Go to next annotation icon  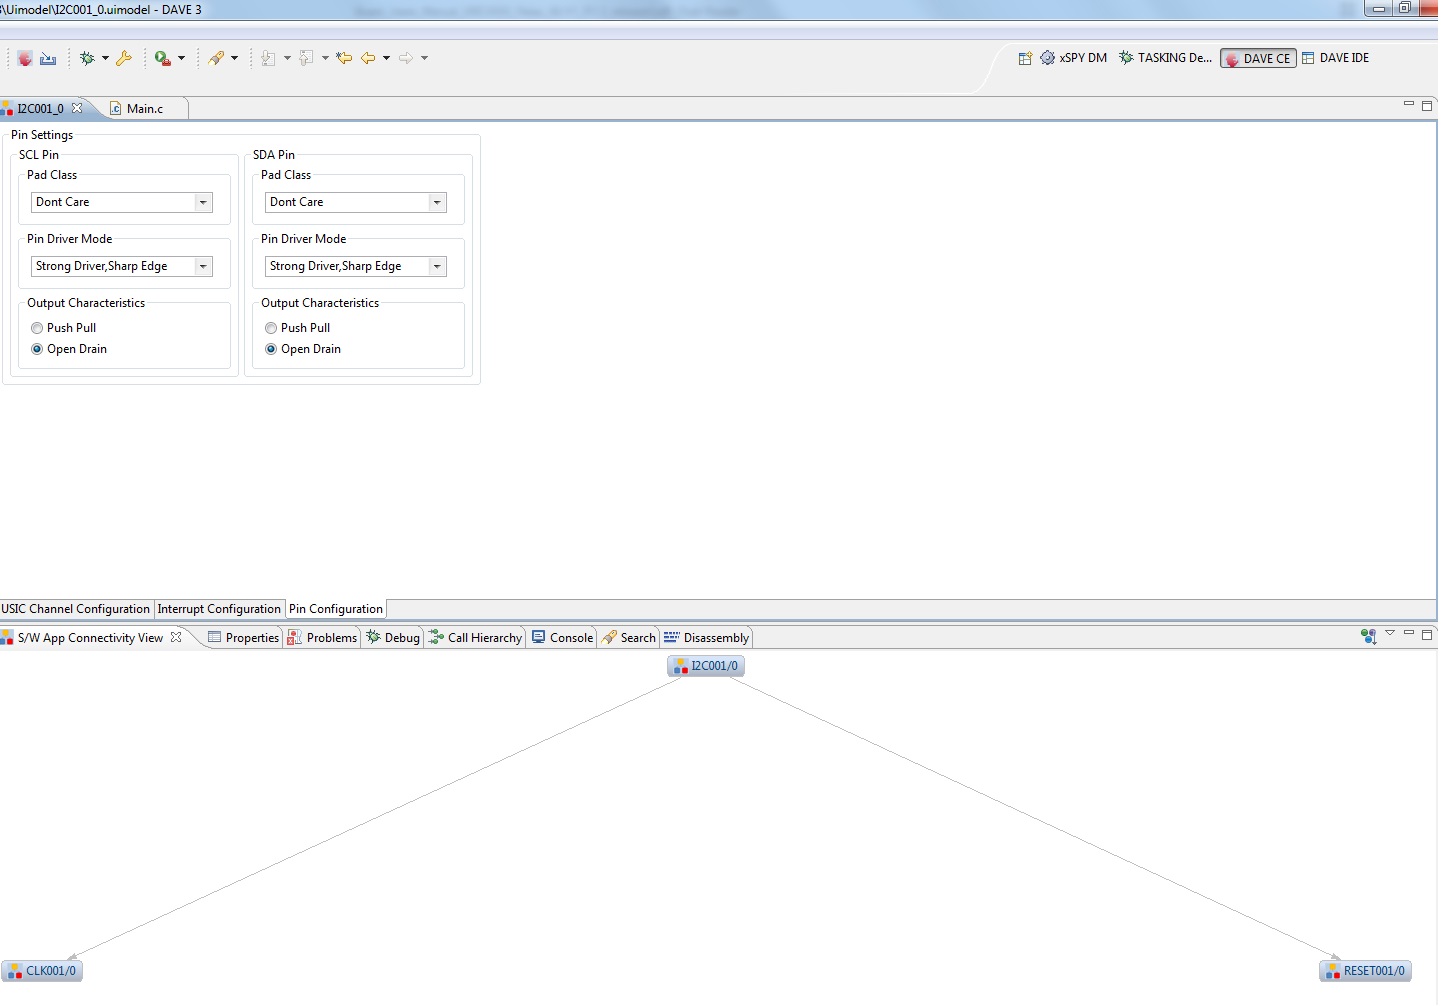tap(268, 58)
